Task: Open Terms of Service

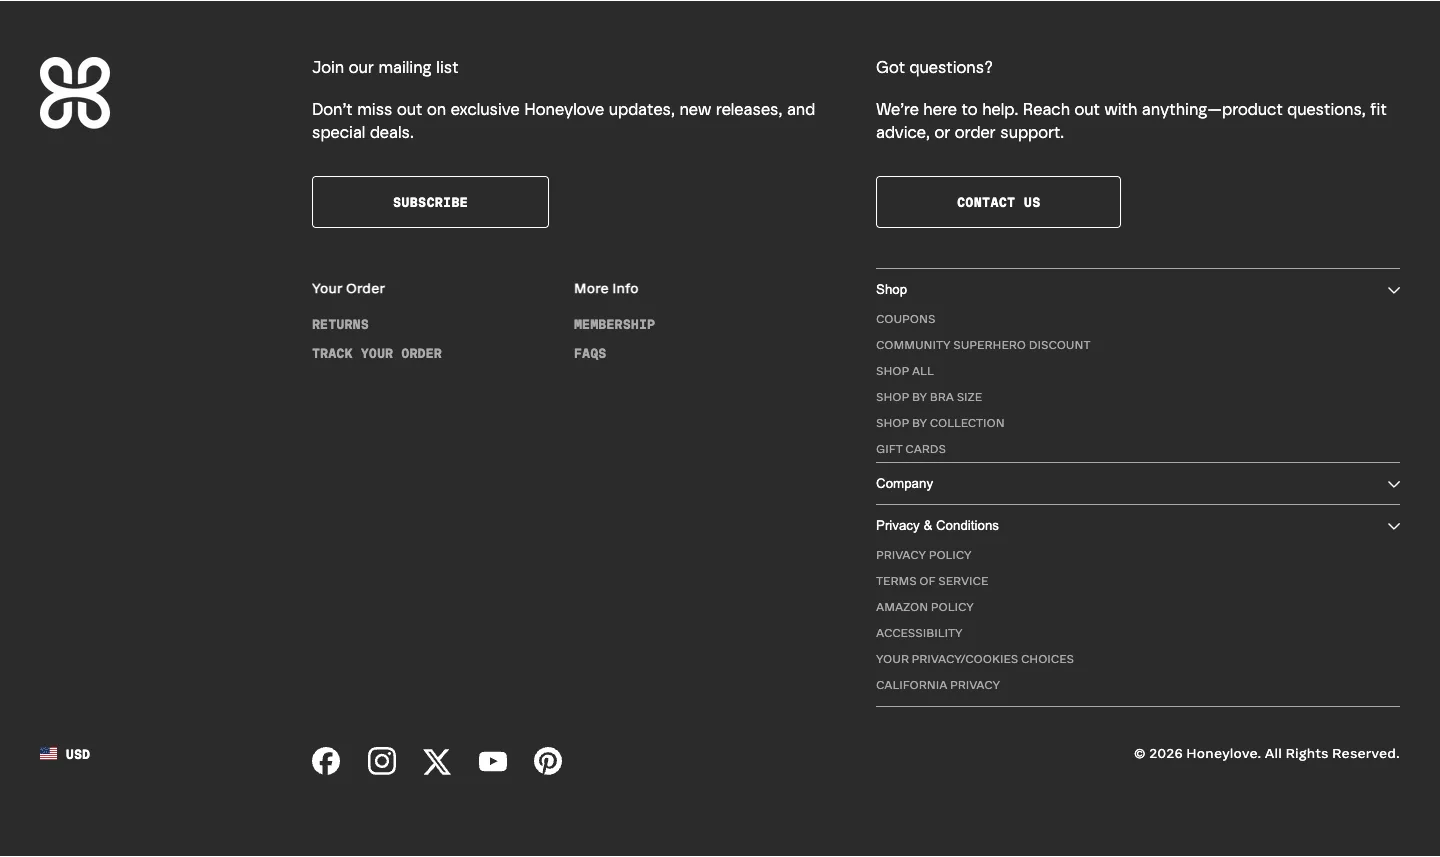Action: point(932,581)
